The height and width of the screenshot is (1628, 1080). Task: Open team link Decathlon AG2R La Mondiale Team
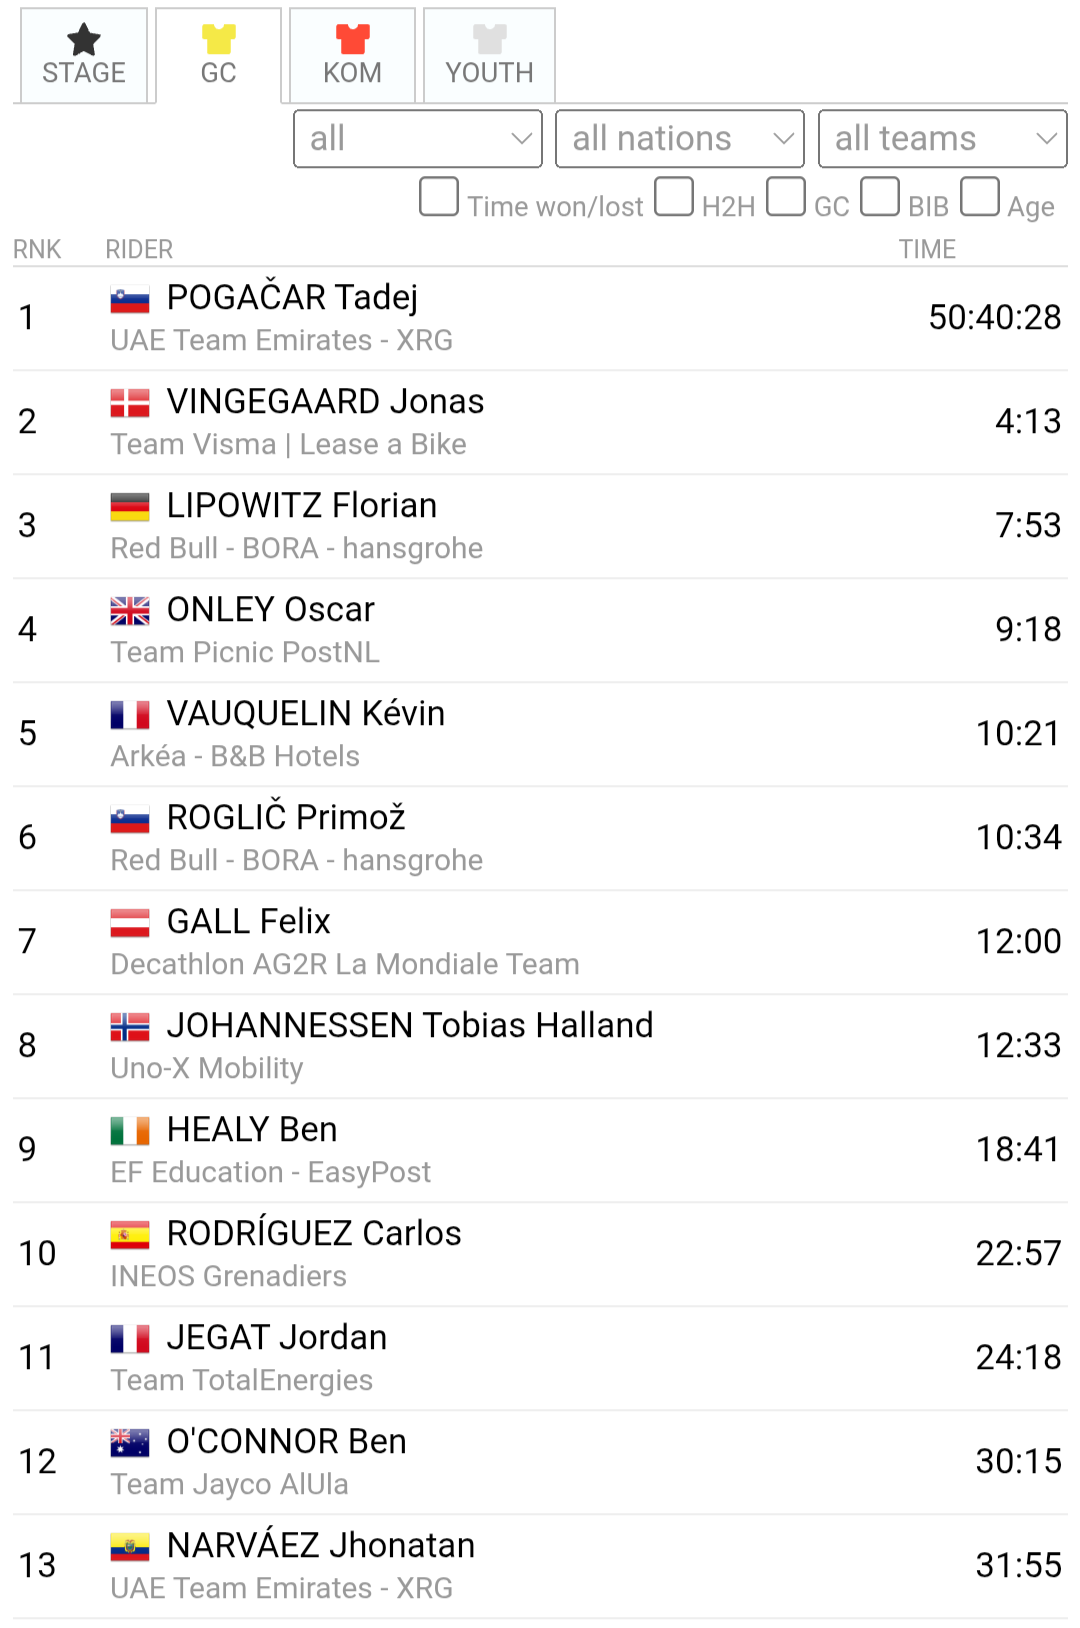[x=345, y=964]
